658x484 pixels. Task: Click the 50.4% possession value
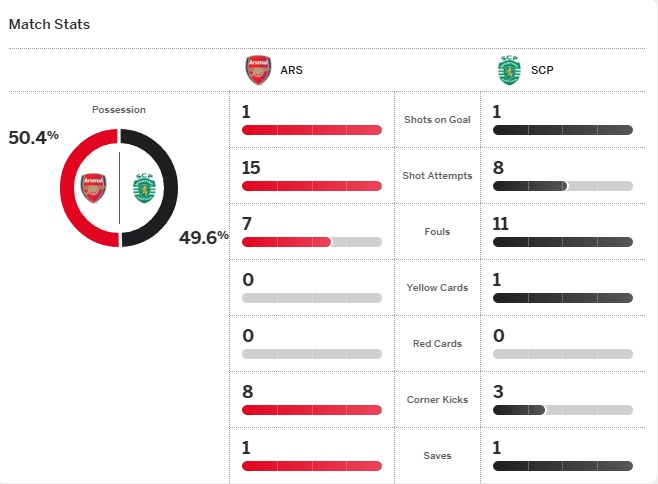(x=34, y=137)
